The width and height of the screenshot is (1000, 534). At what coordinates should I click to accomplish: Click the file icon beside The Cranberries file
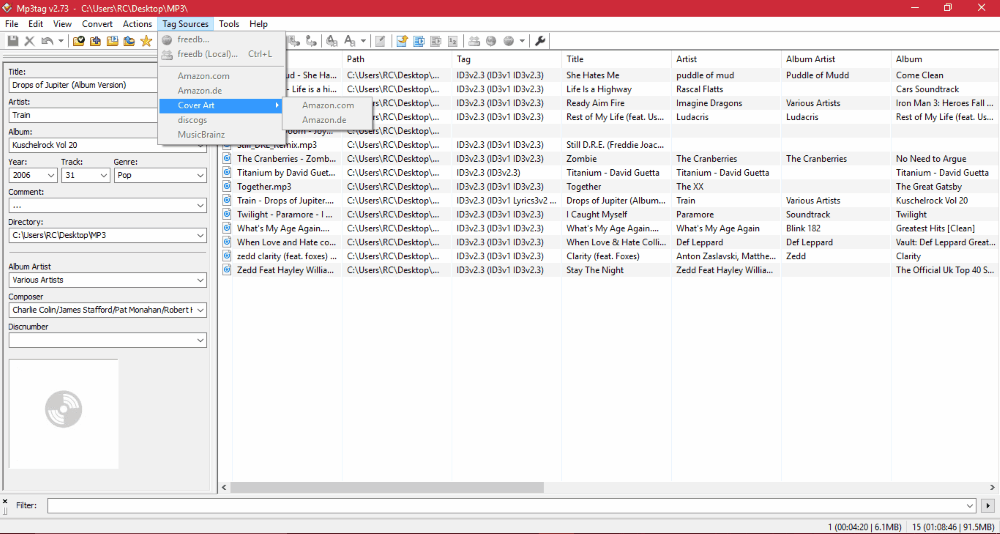point(226,158)
